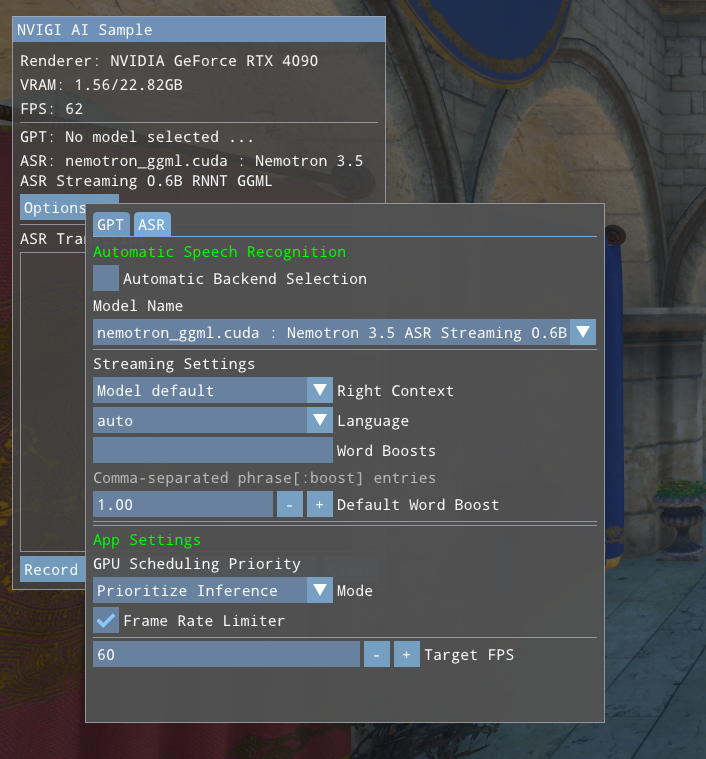Click the 'ASR: nemotron_ggml.cuda' status line

[192, 170]
